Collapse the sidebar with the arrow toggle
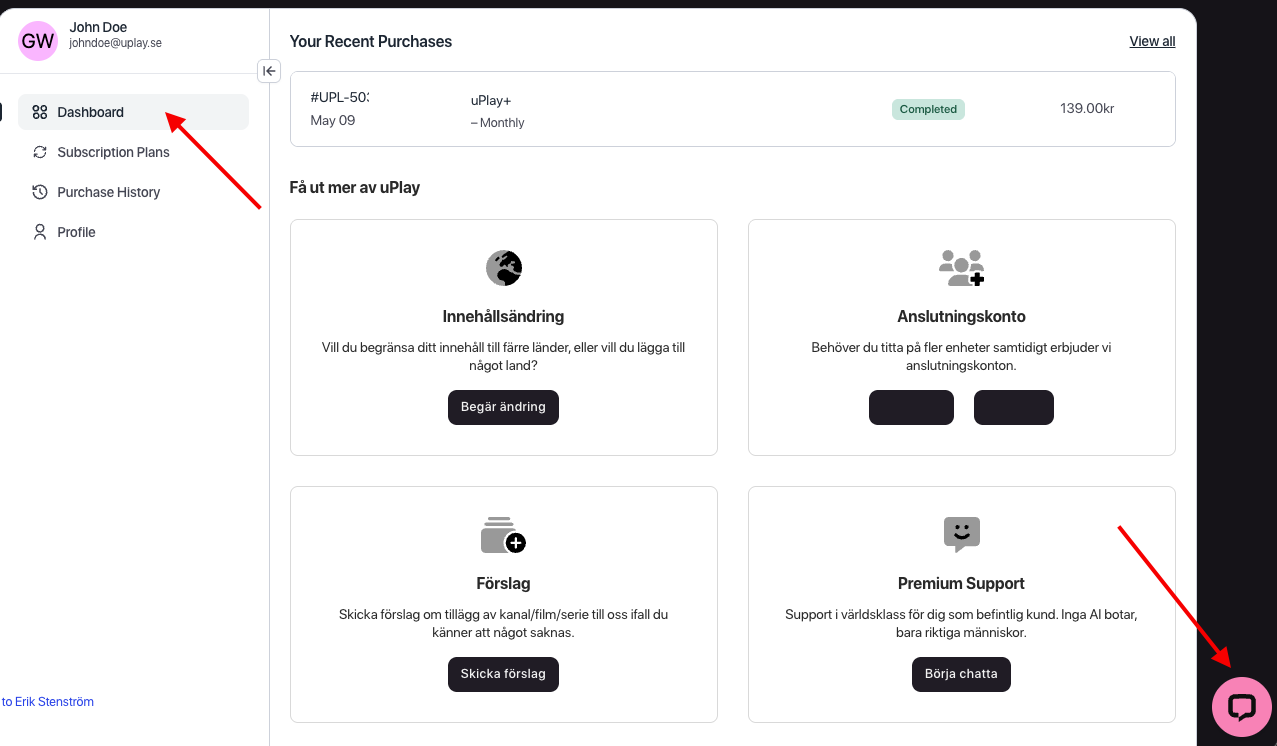This screenshot has width=1277, height=746. click(269, 71)
